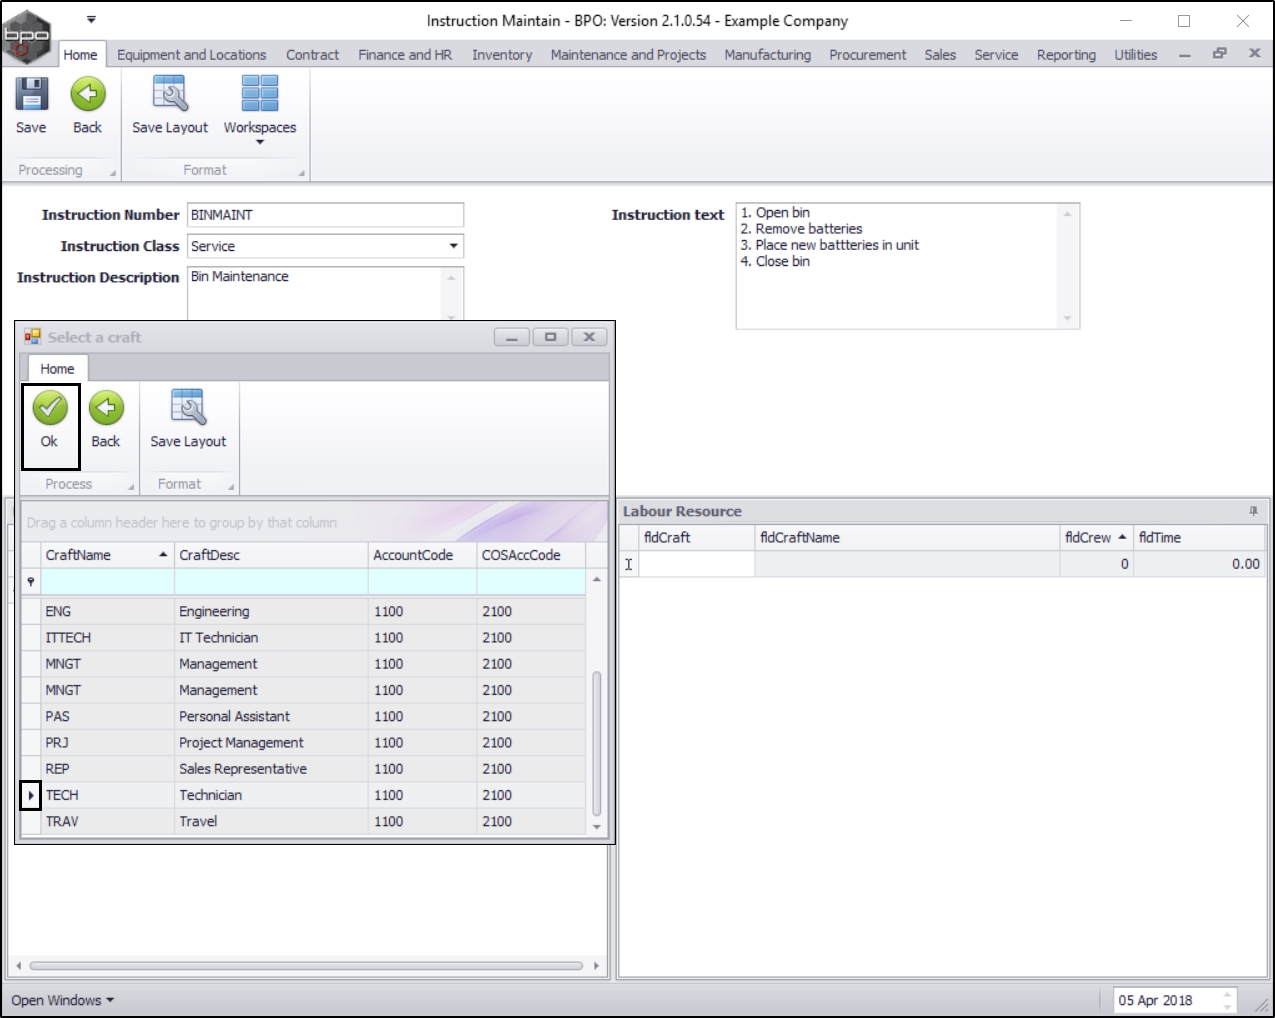1275x1018 pixels.
Task: Open the Open Windows dropdown
Action: pos(63,1000)
